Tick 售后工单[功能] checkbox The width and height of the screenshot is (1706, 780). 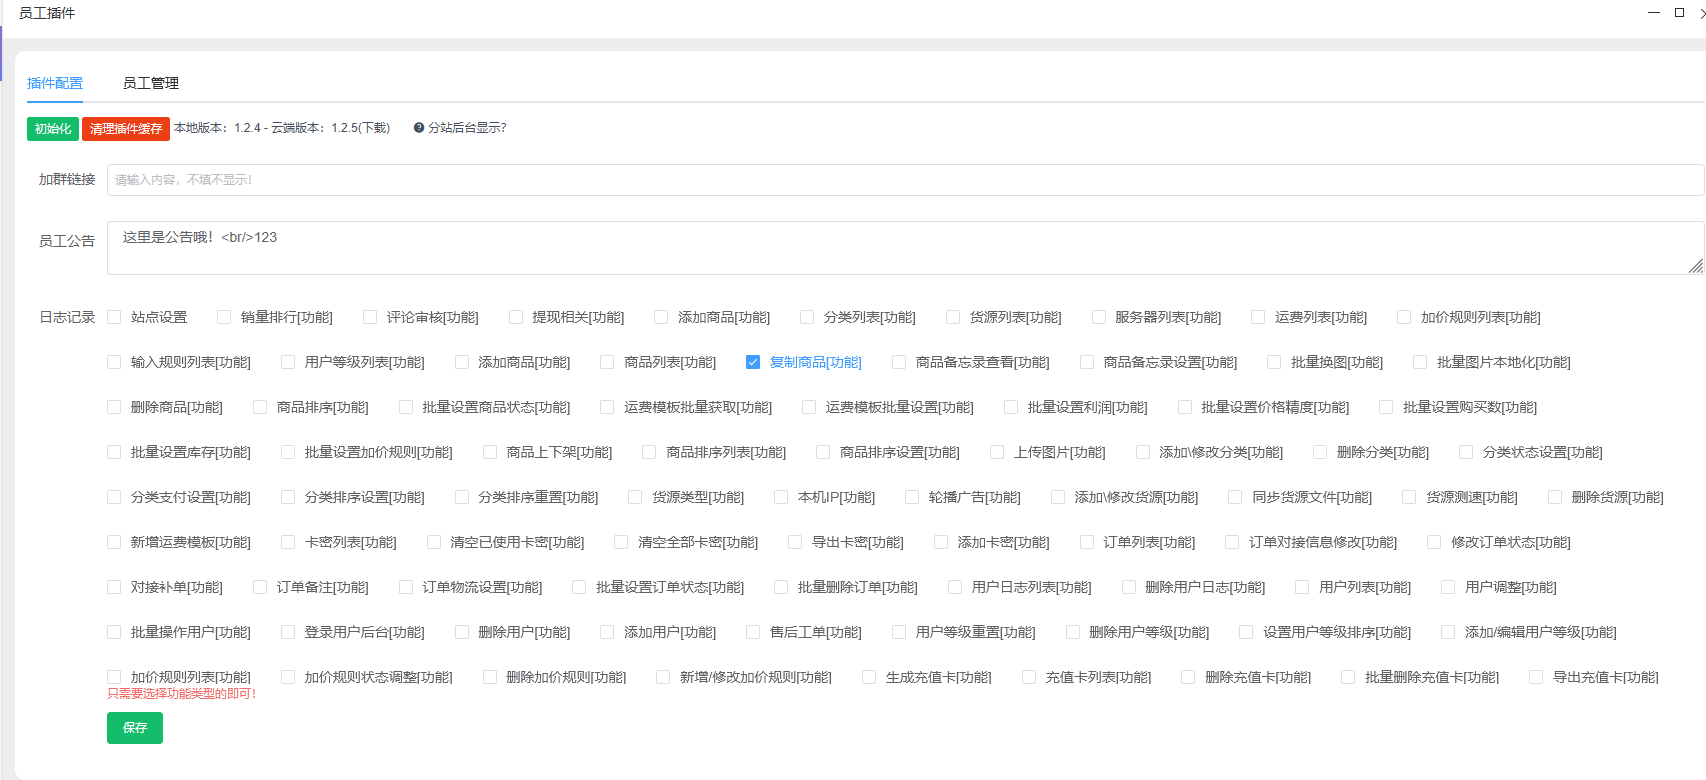tap(753, 632)
